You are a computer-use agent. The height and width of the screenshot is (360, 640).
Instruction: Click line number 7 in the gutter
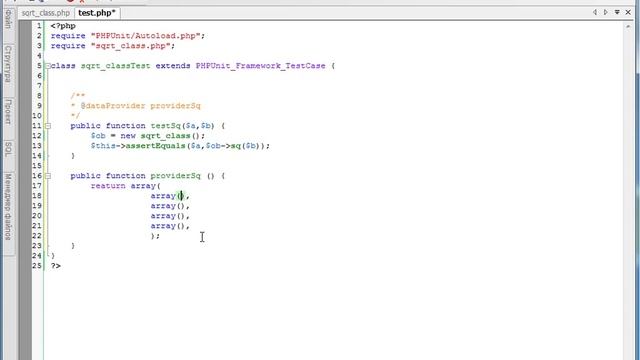pos(39,86)
